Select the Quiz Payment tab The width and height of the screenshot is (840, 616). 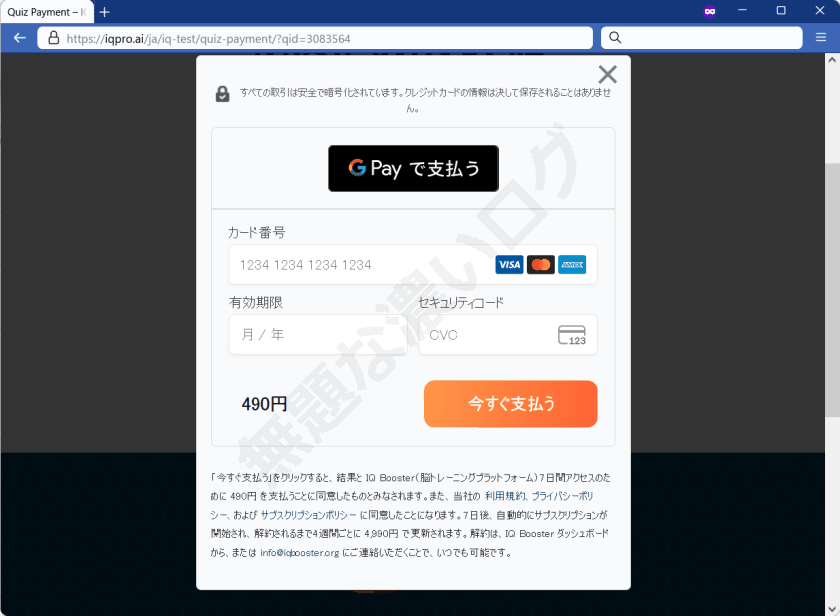pos(47,12)
